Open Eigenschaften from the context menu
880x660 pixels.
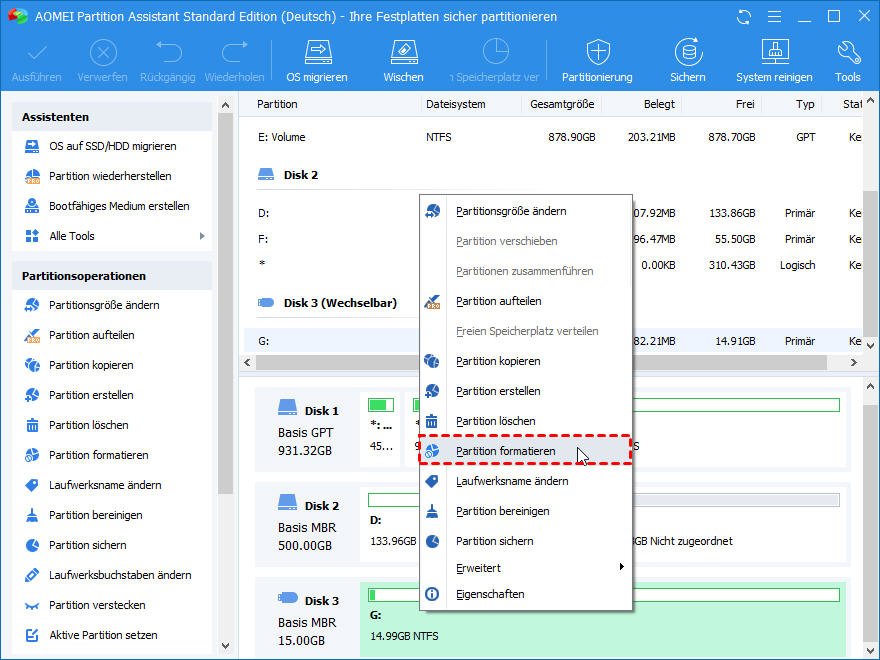[489, 594]
